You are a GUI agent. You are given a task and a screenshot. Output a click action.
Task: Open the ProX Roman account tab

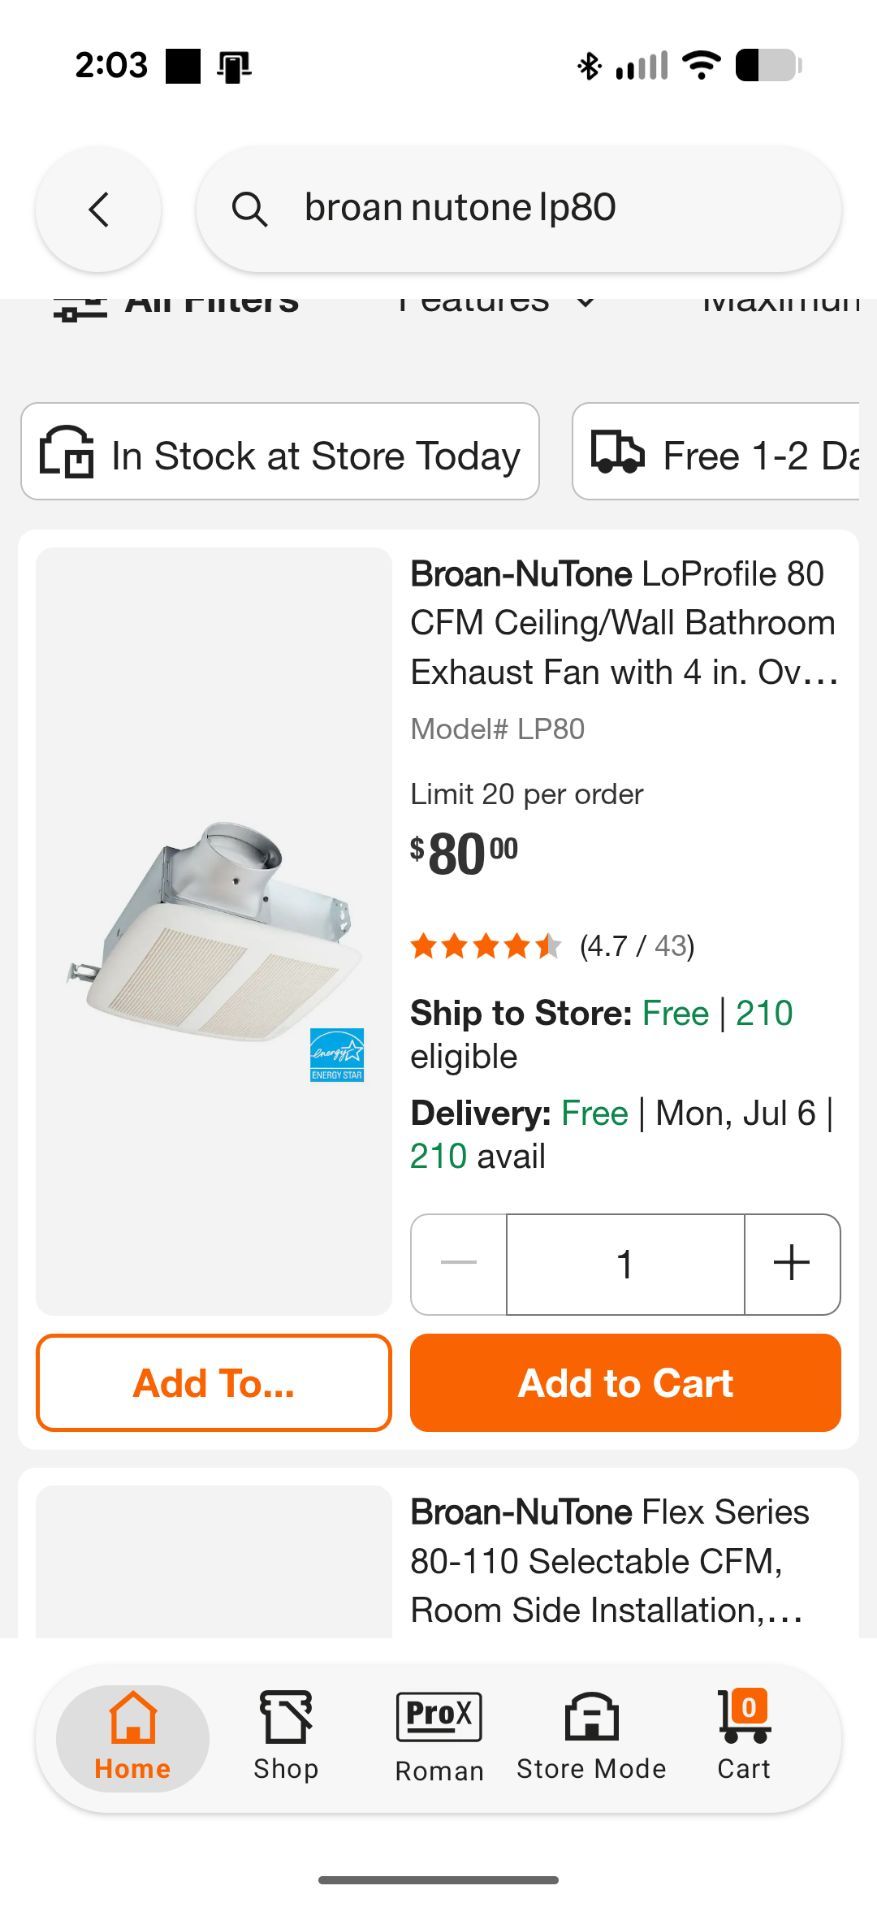[x=439, y=1737]
